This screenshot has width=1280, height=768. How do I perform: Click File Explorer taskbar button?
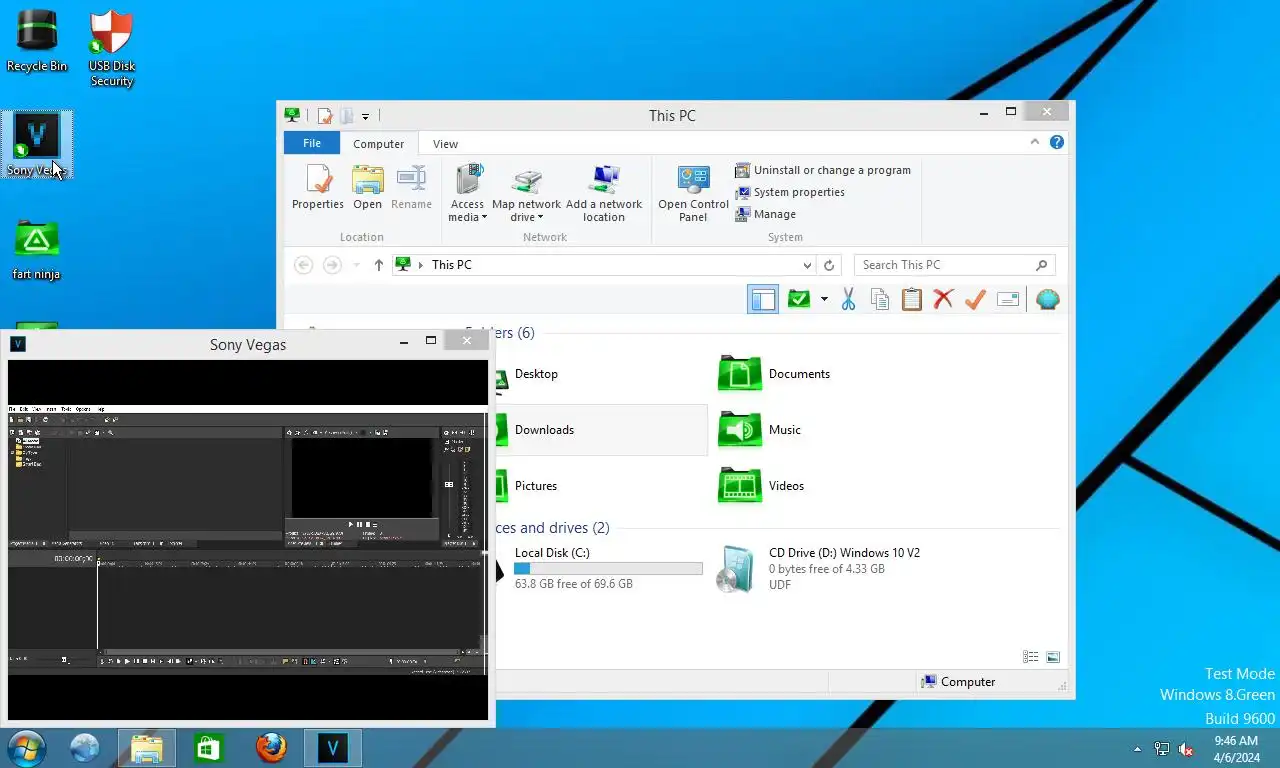(x=147, y=748)
